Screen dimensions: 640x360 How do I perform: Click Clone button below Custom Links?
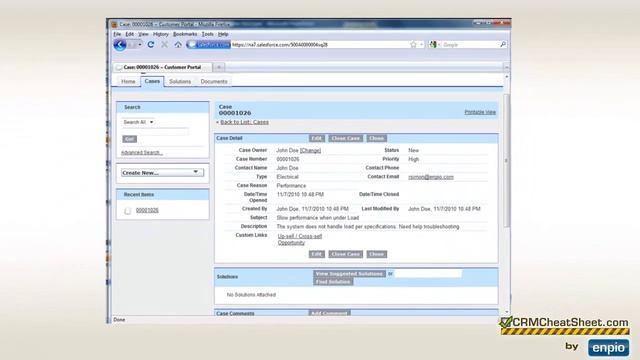tap(376, 254)
